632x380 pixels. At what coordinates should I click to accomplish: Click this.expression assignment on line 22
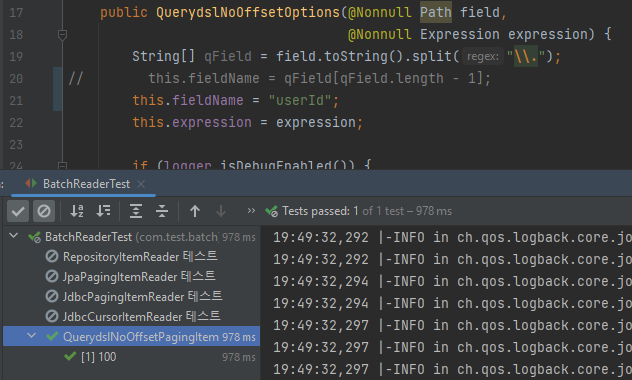247,123
